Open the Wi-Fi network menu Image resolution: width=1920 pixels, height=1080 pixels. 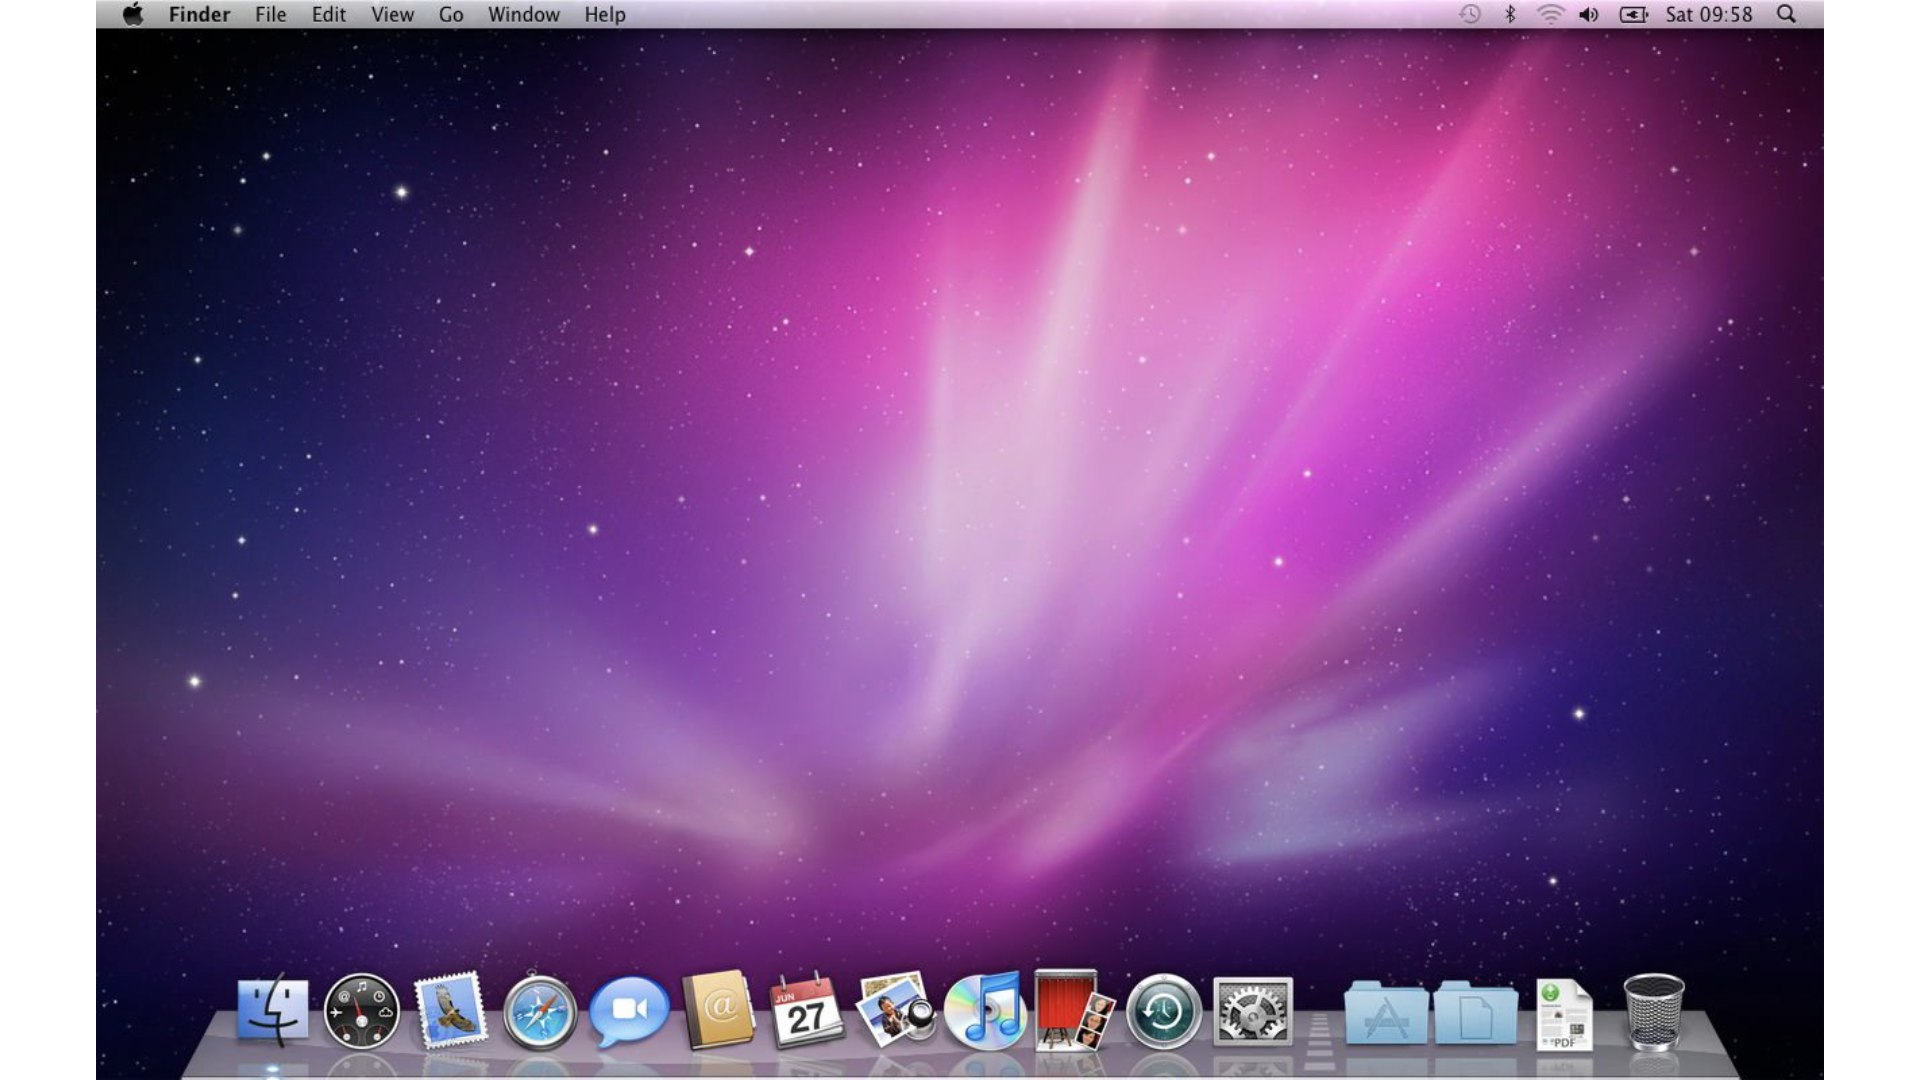click(x=1550, y=14)
